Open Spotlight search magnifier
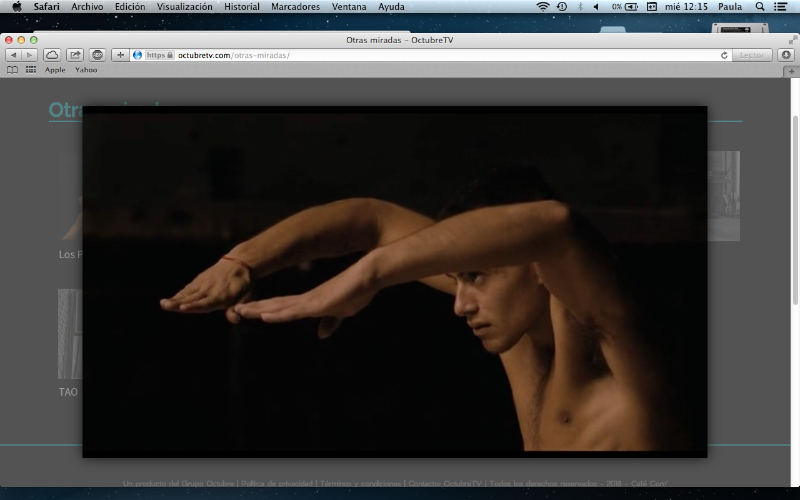The image size is (800, 500). point(760,7)
